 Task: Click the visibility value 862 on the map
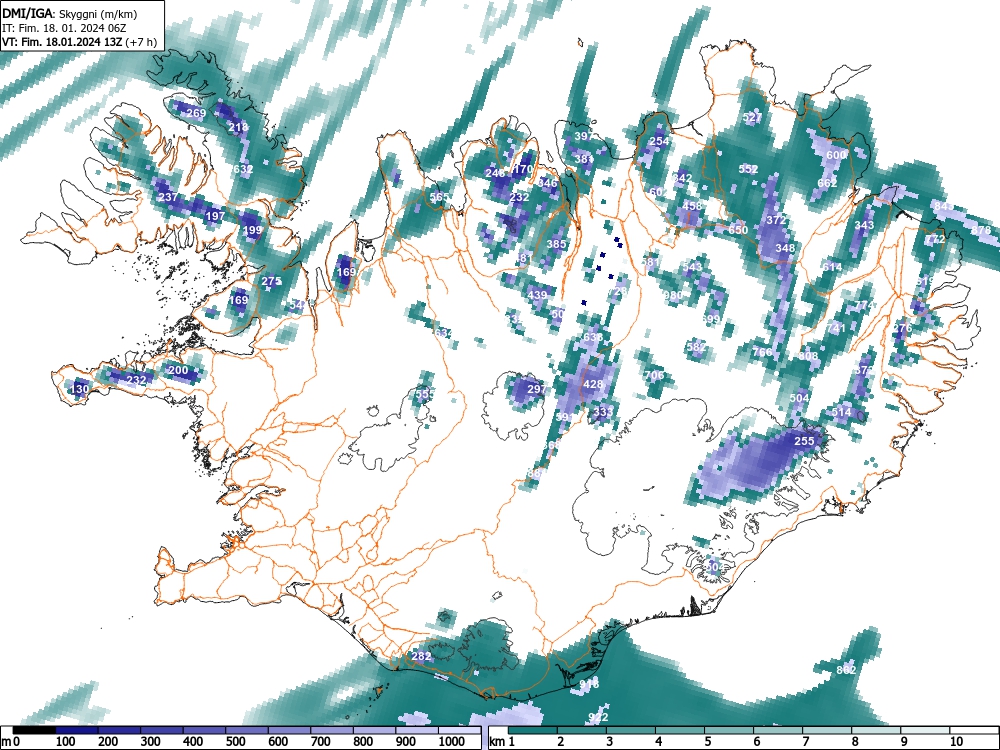click(x=846, y=670)
